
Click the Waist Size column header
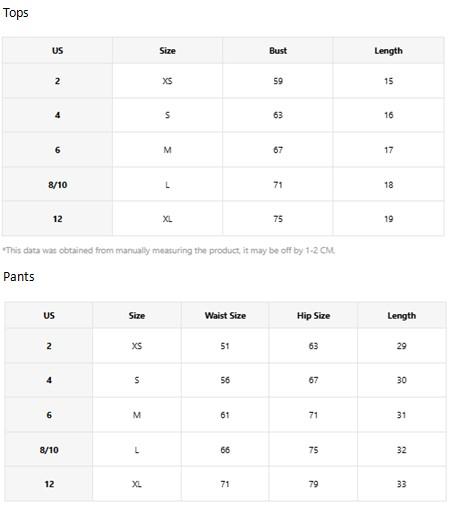point(225,315)
